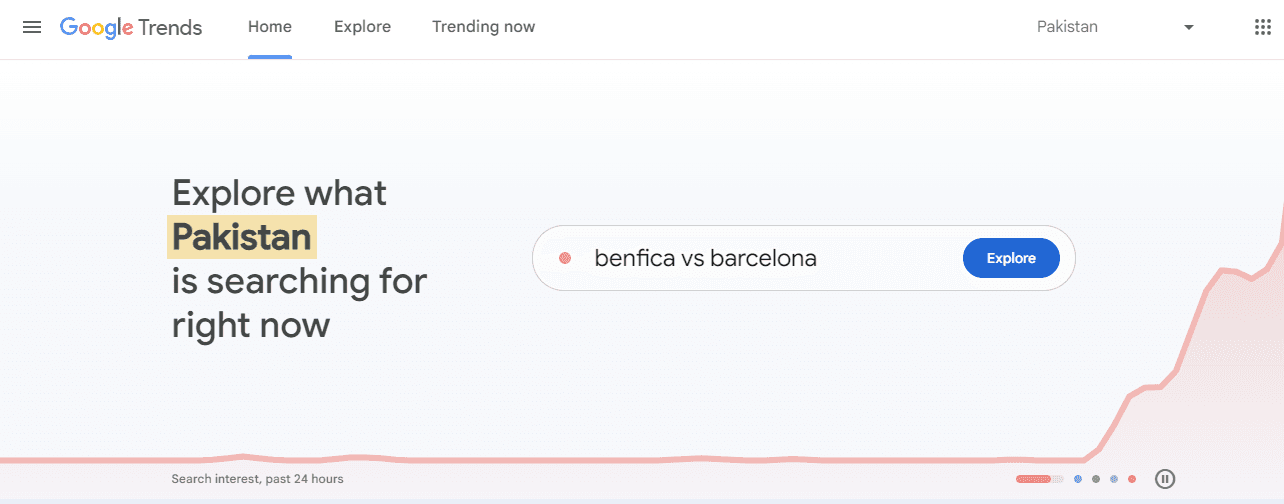This screenshot has height=504, width=1284.
Task: Jump to the last red carousel dot
Action: coord(1132,479)
